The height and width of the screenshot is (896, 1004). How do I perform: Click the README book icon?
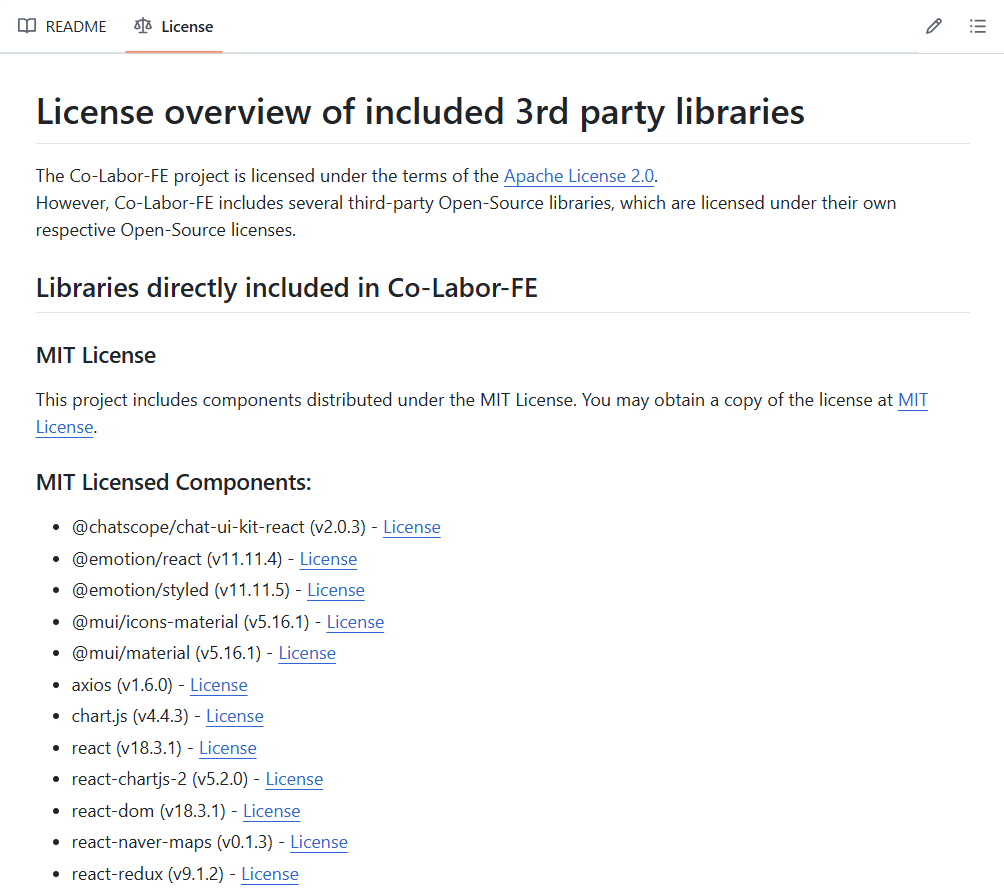27,26
